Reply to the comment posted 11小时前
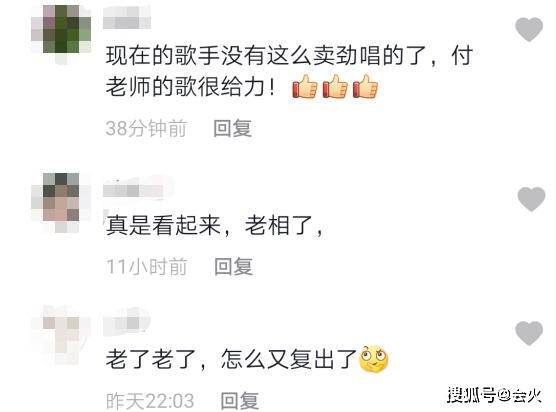The height and width of the screenshot is (412, 556). click(233, 266)
